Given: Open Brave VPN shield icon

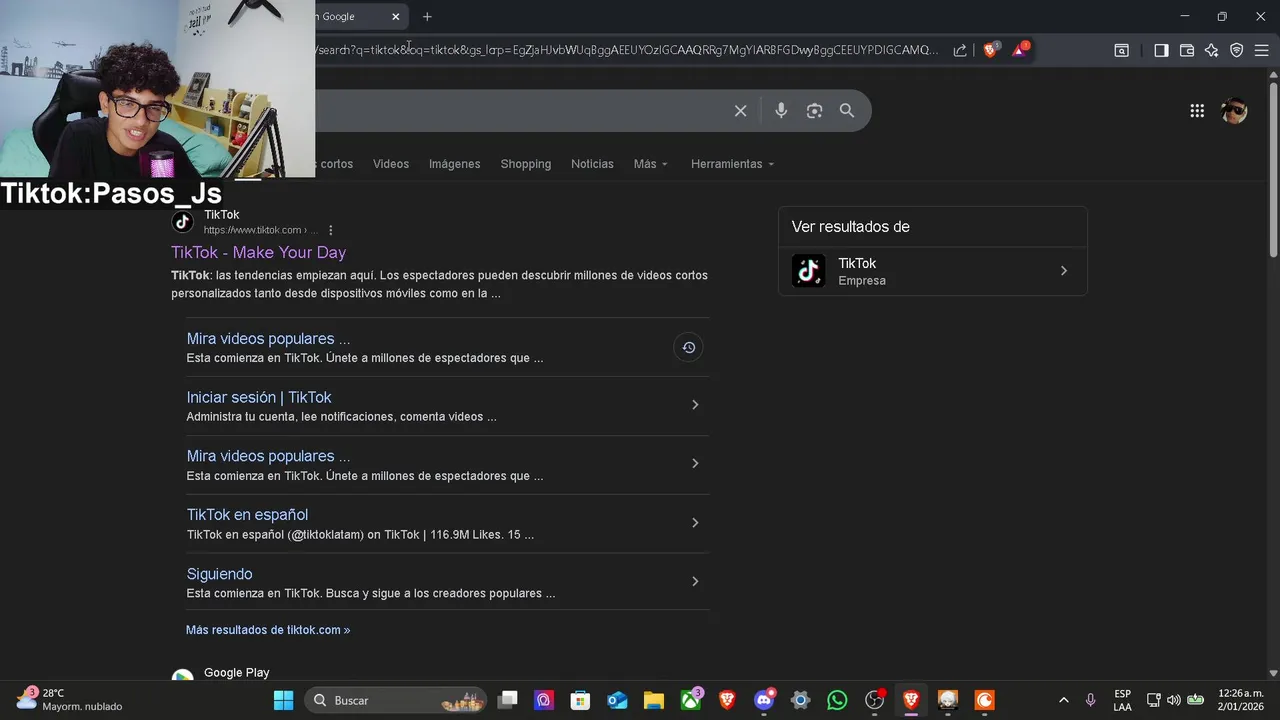Looking at the screenshot, I should (x=1237, y=50).
